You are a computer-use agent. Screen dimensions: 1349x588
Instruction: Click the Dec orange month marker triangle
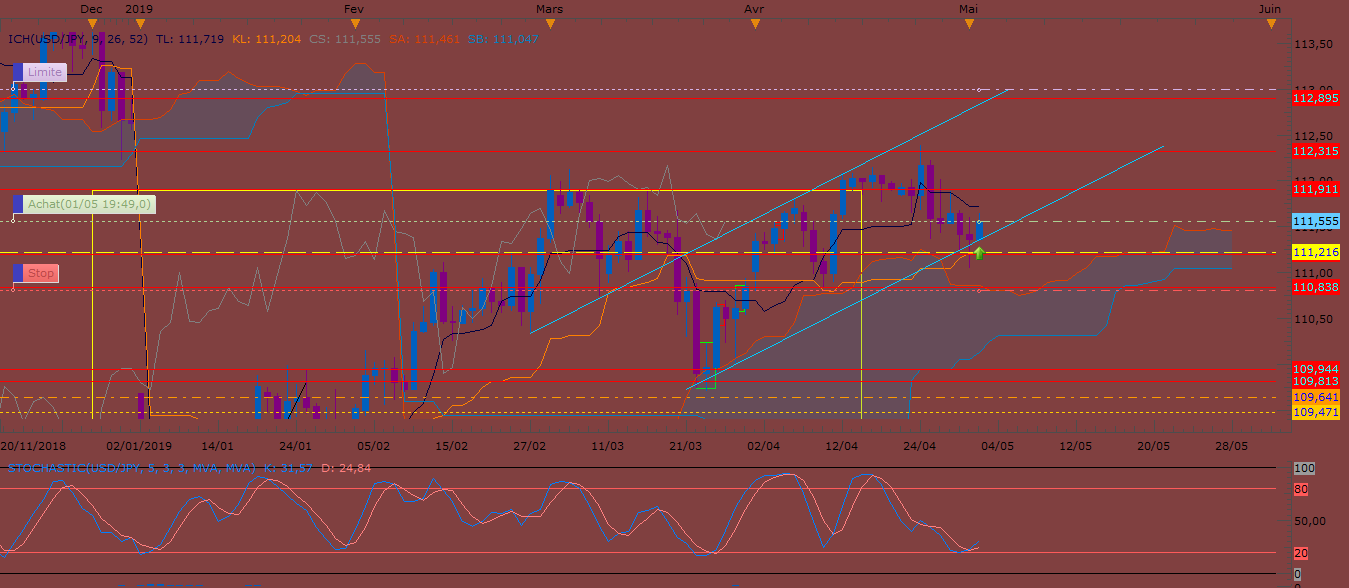pos(91,24)
